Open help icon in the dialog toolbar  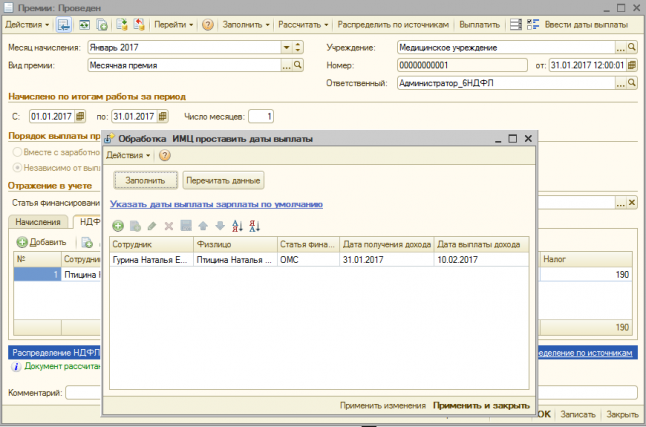pos(165,155)
